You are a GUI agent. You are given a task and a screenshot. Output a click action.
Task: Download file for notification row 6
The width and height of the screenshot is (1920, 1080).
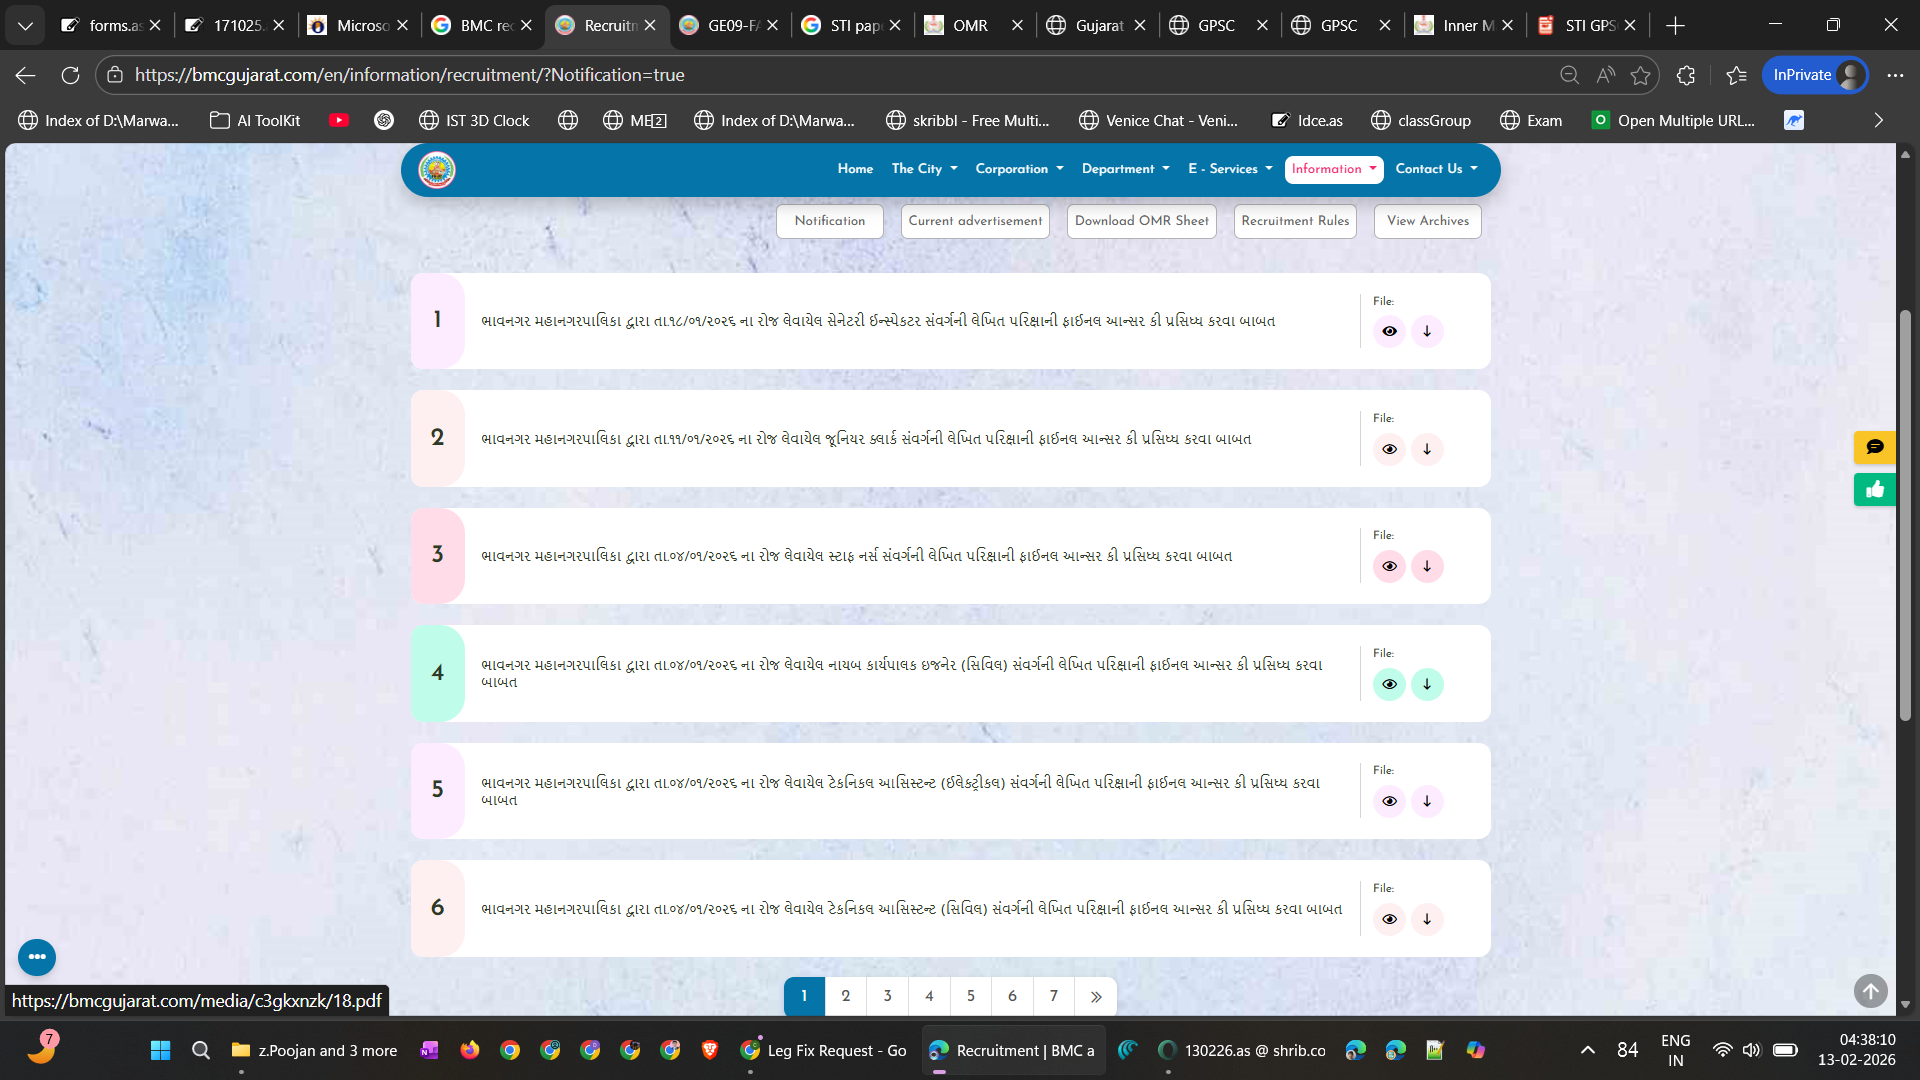click(1427, 920)
